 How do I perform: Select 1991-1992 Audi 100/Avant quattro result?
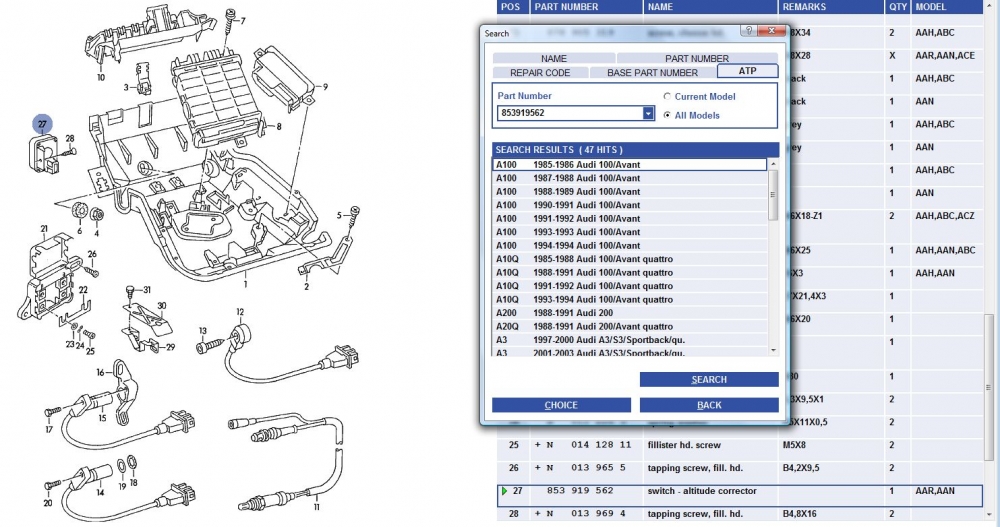[630, 286]
